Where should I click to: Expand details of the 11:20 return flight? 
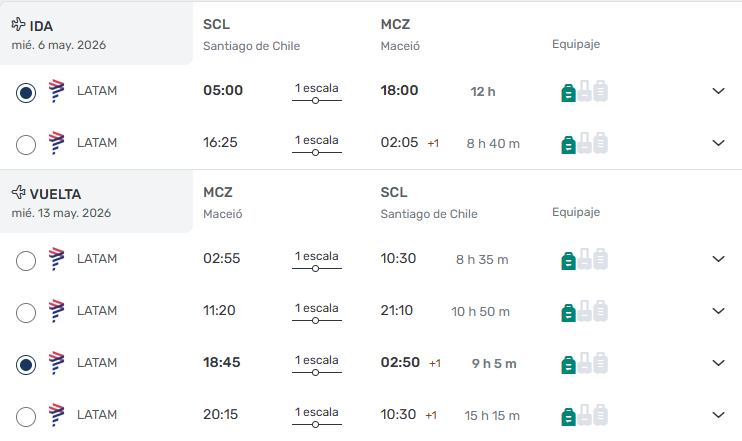717,311
